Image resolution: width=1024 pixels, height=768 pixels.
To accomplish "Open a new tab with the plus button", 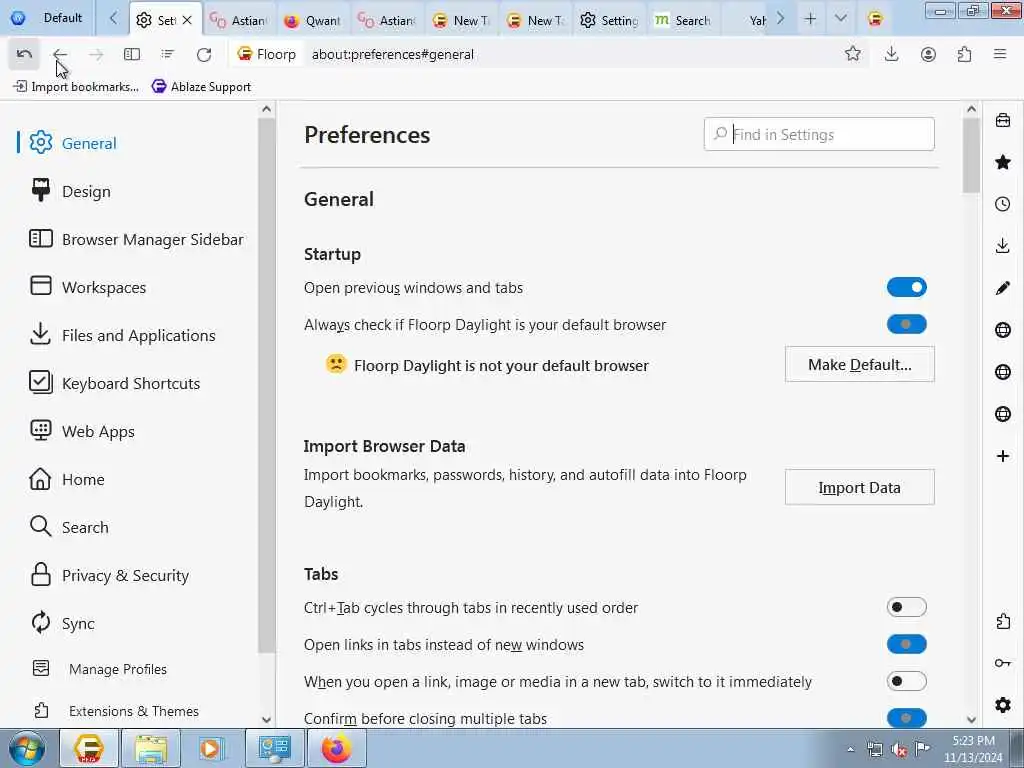I will [x=810, y=19].
